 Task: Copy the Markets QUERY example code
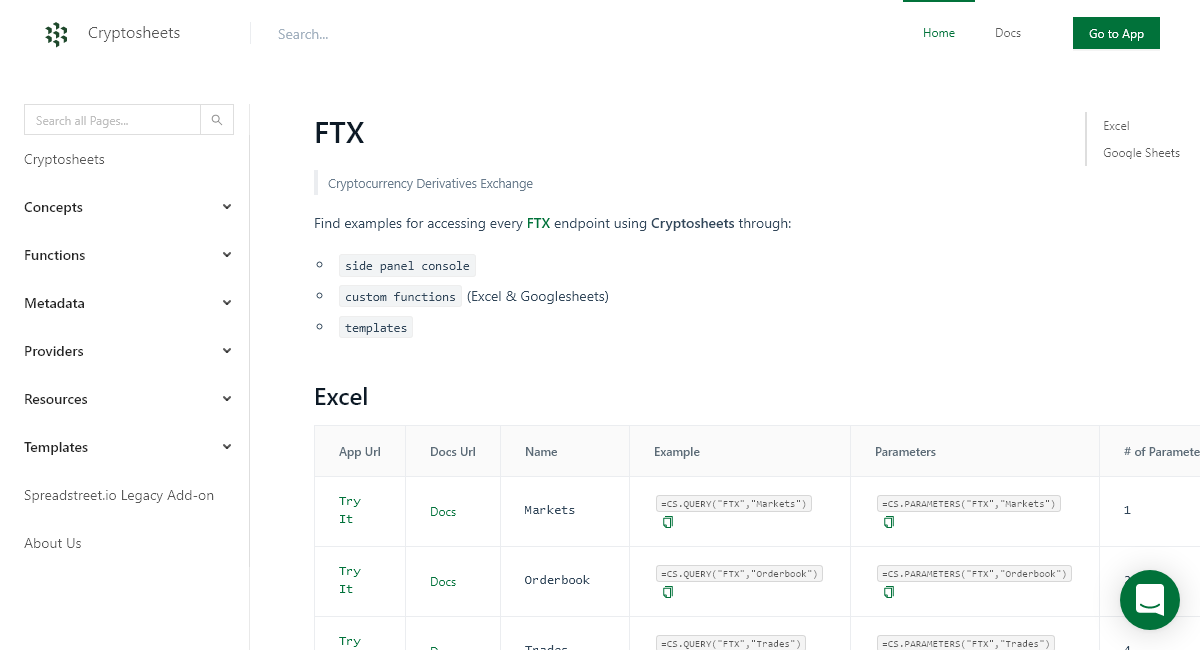[x=667, y=521]
